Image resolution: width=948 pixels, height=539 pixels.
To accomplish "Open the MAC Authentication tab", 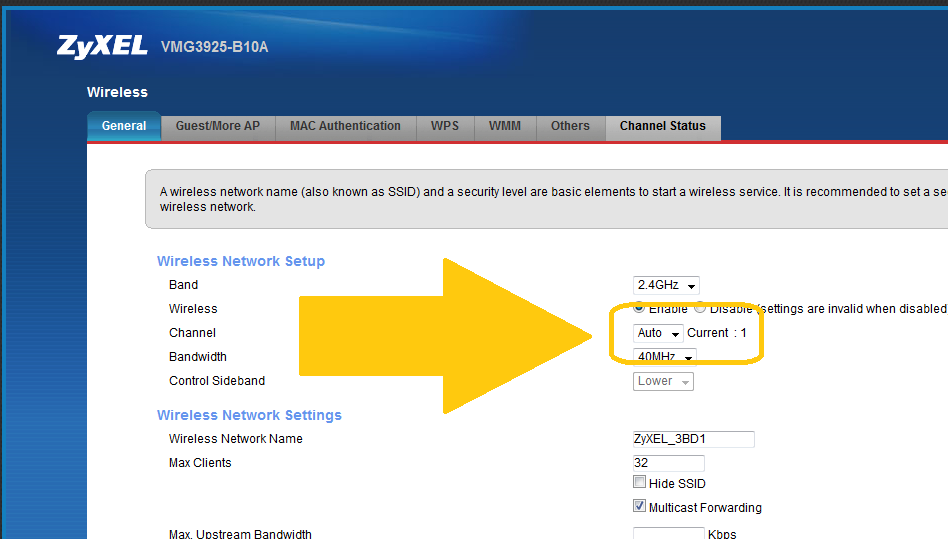I will pyautogui.click(x=345, y=126).
